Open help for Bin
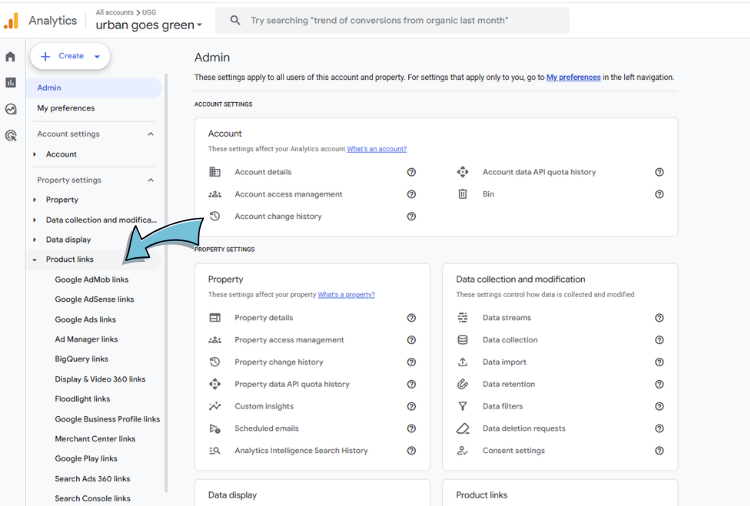Viewport: 750px width, 506px height. [x=659, y=194]
